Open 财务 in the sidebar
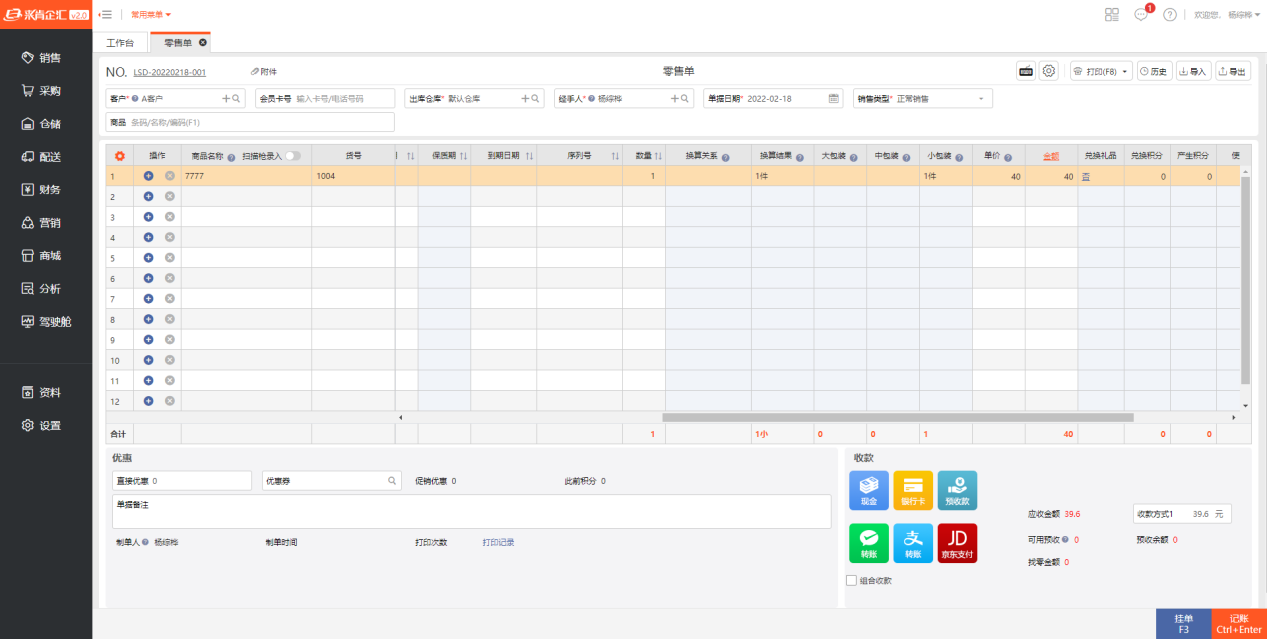The height and width of the screenshot is (639, 1267). click(48, 190)
